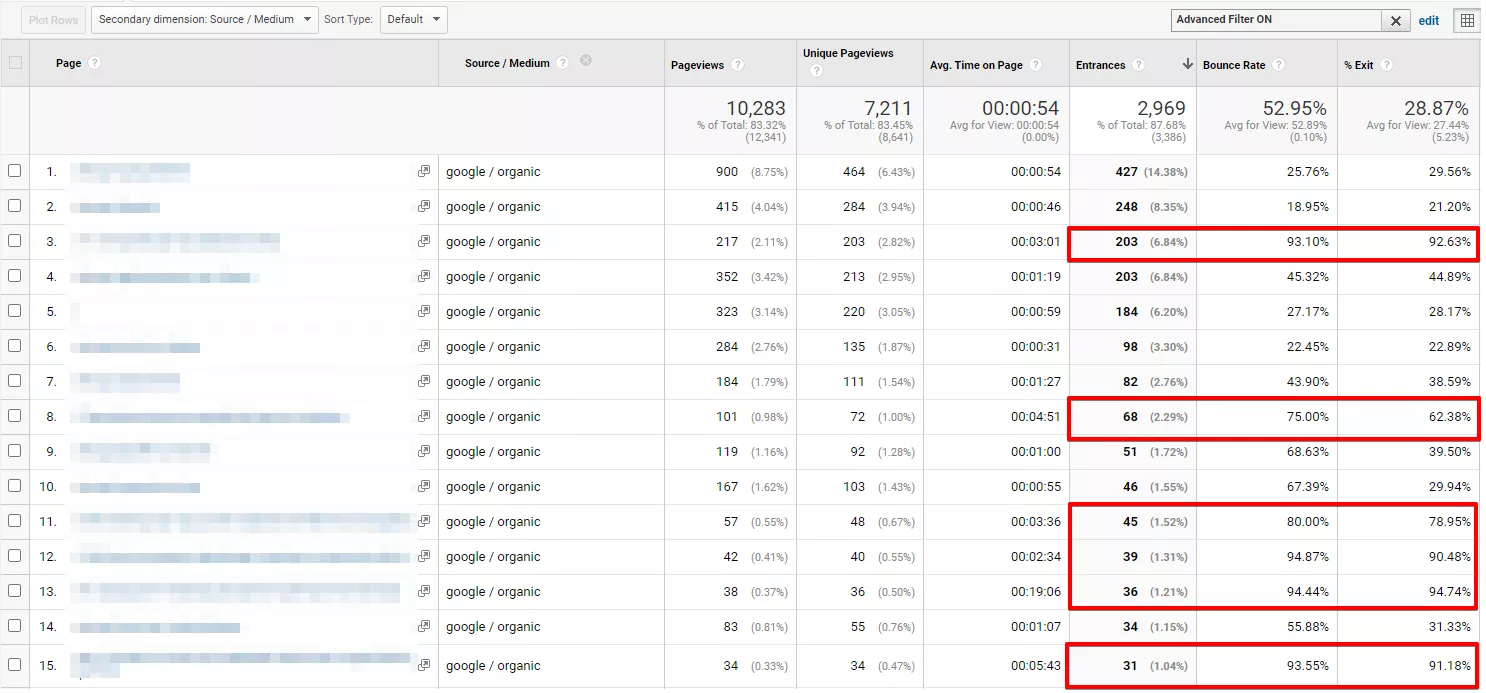Open the blurred page link in row 8

point(210,417)
